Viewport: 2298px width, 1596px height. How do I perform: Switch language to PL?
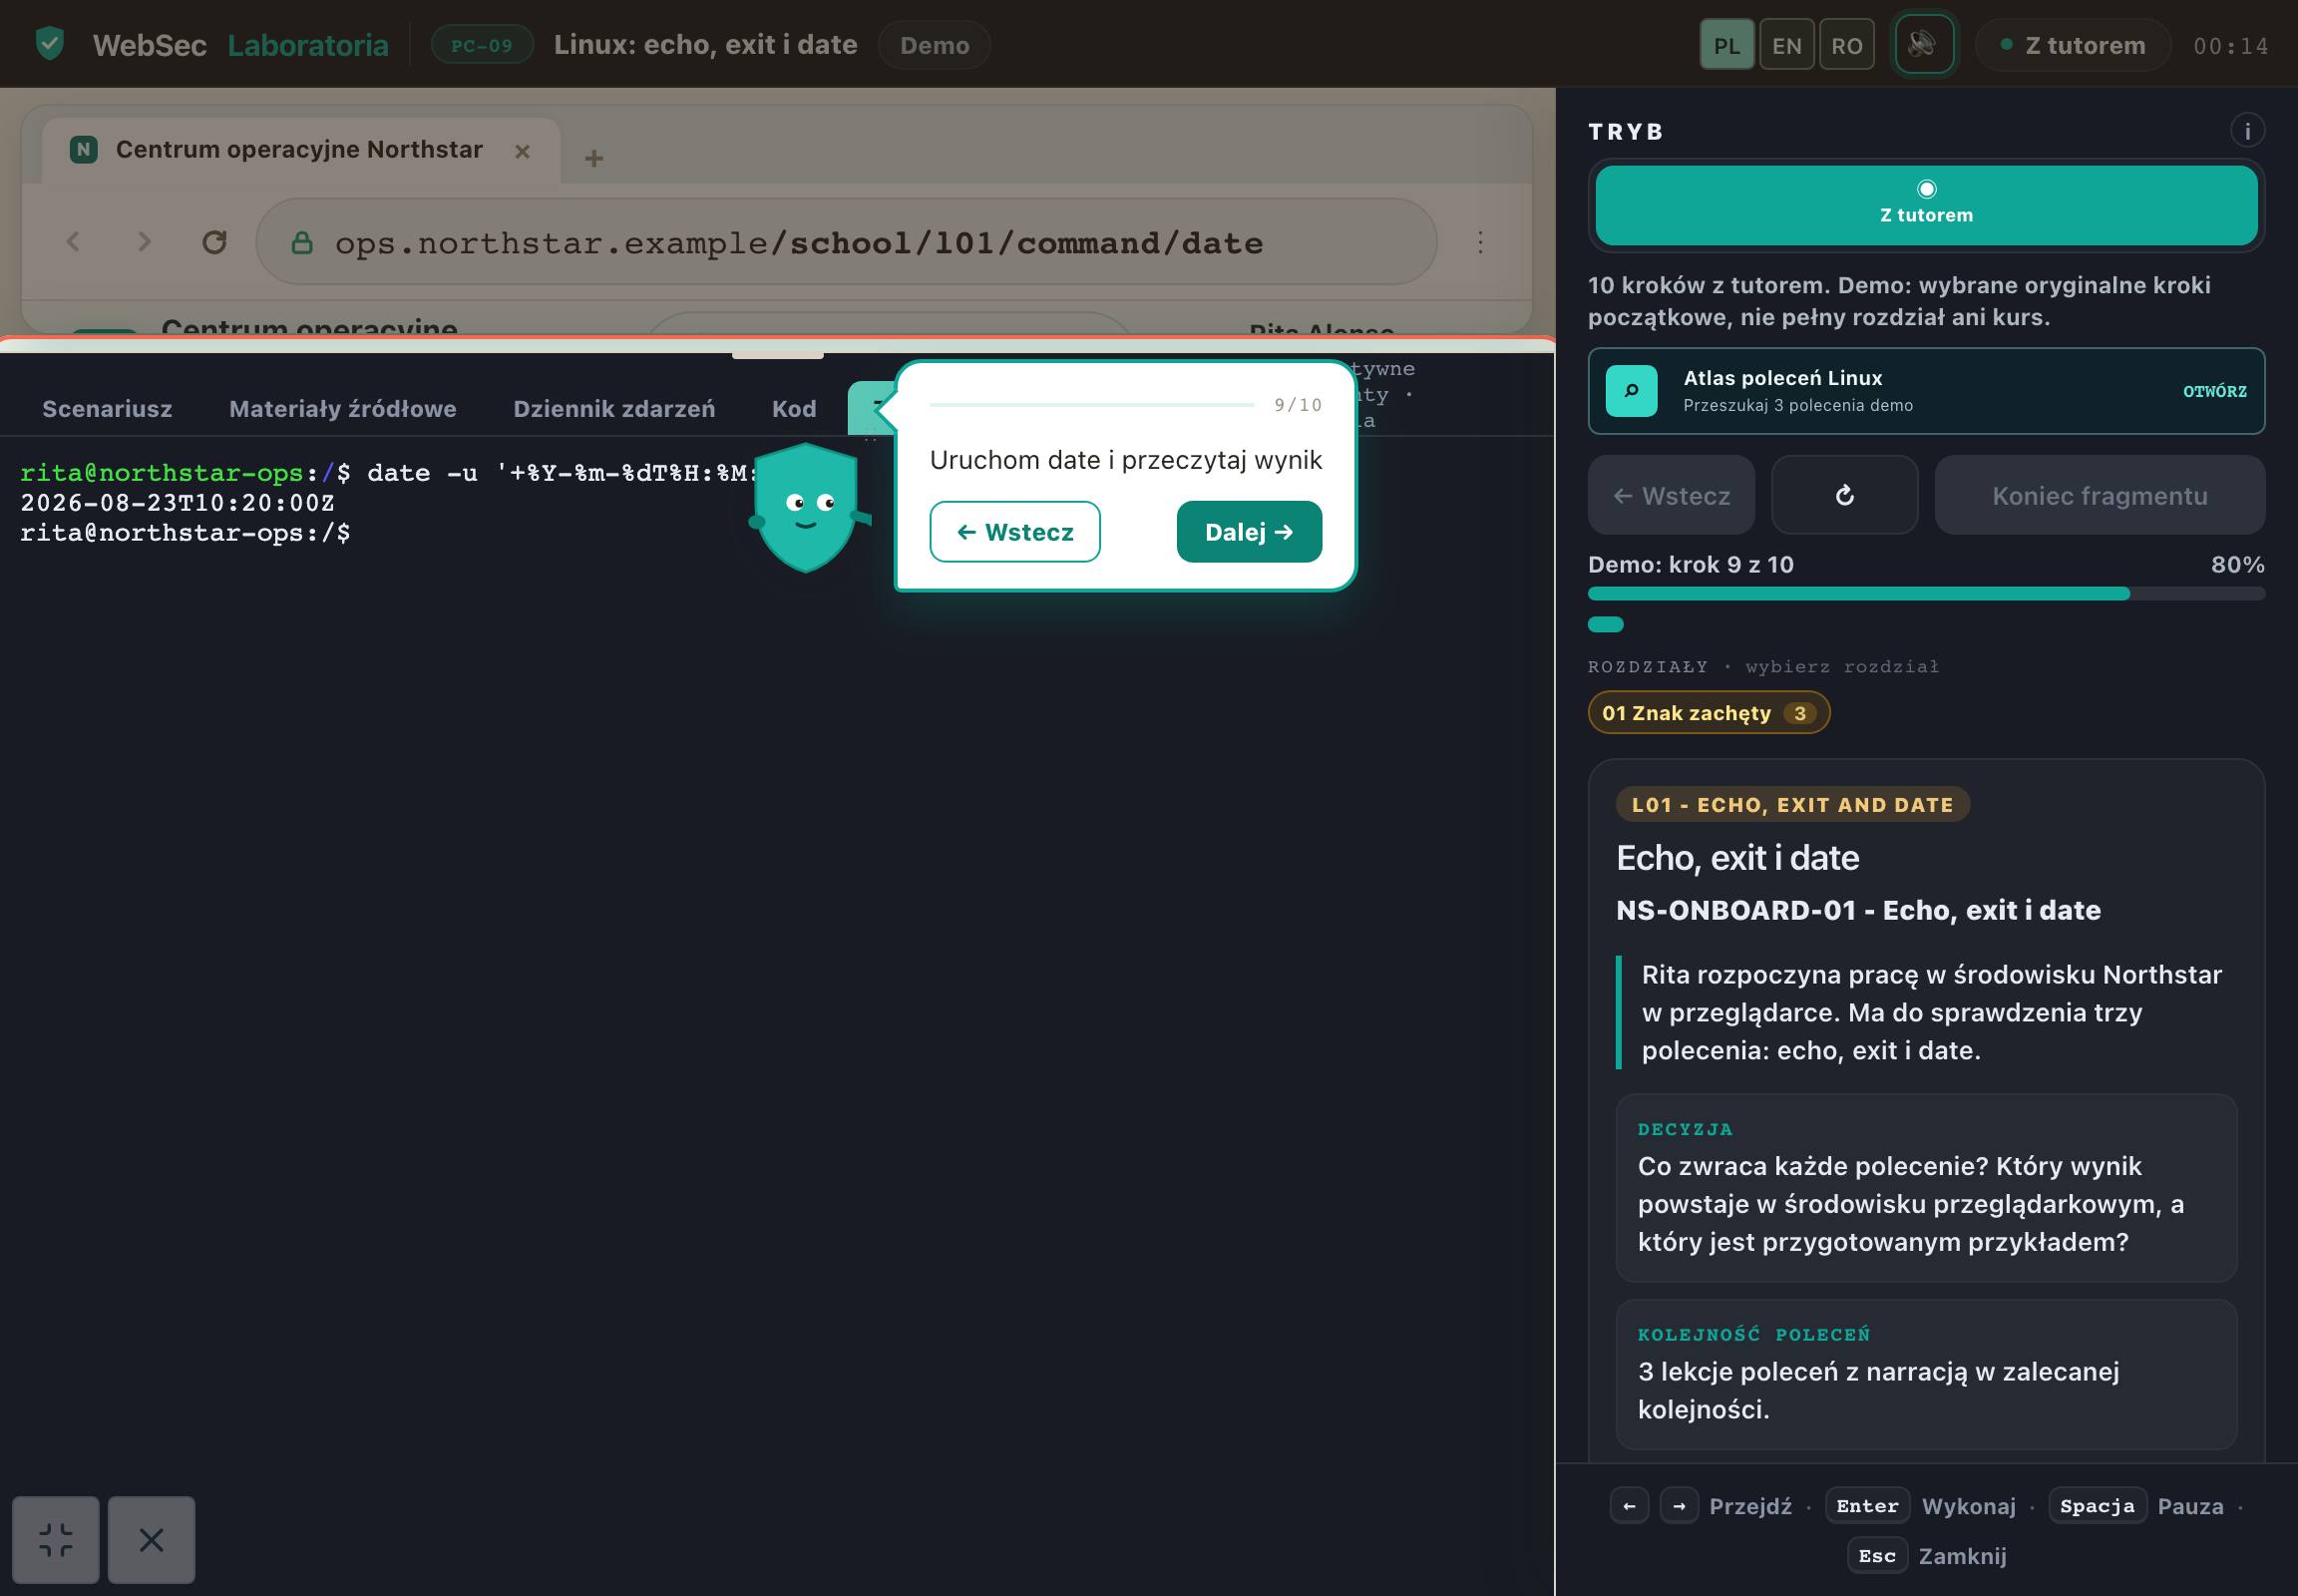click(x=1725, y=45)
